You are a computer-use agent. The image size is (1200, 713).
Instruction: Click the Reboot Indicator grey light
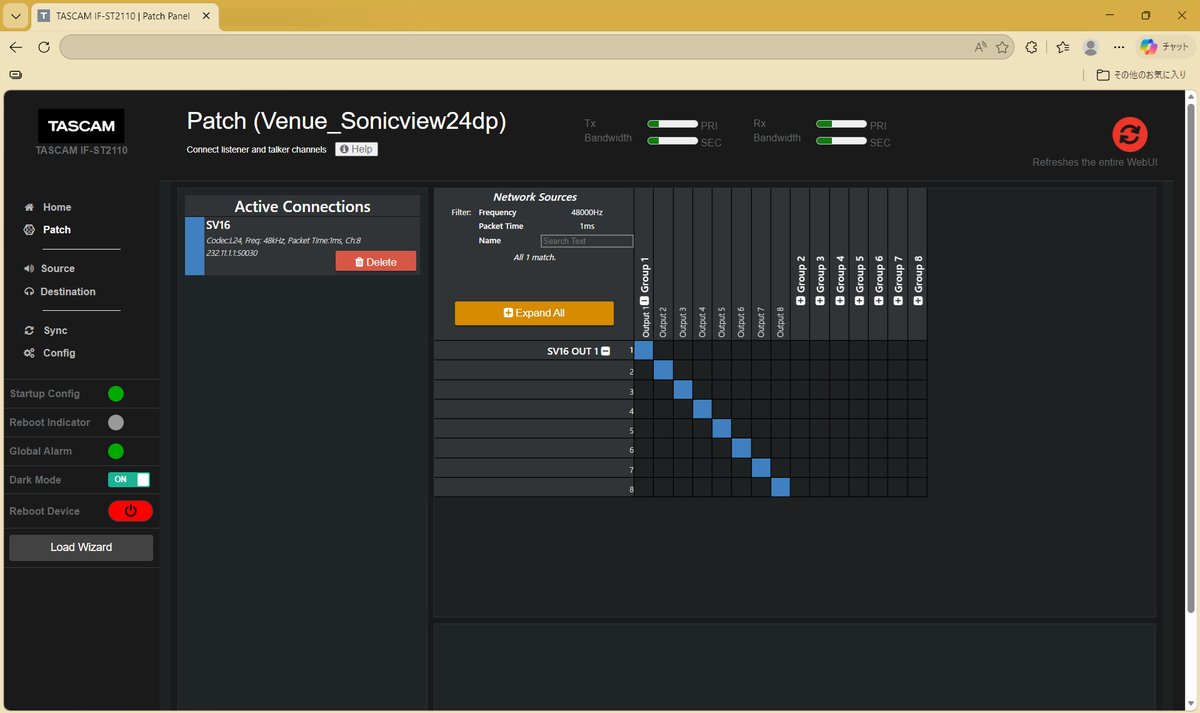click(116, 423)
